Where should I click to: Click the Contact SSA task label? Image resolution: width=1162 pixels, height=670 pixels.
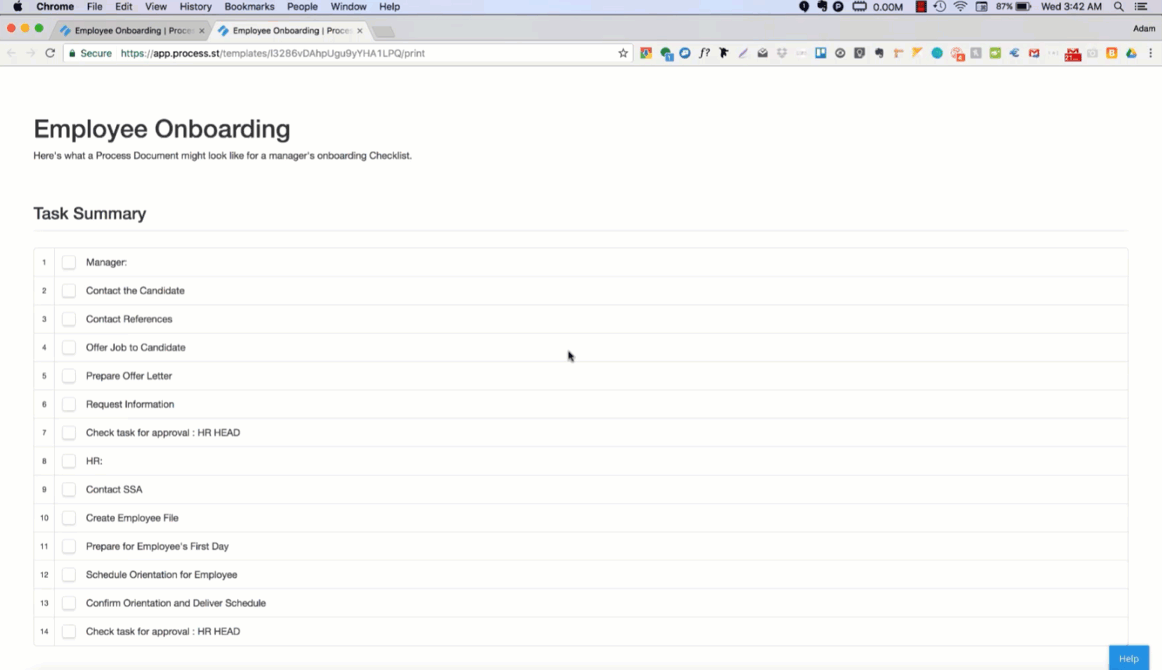(114, 489)
